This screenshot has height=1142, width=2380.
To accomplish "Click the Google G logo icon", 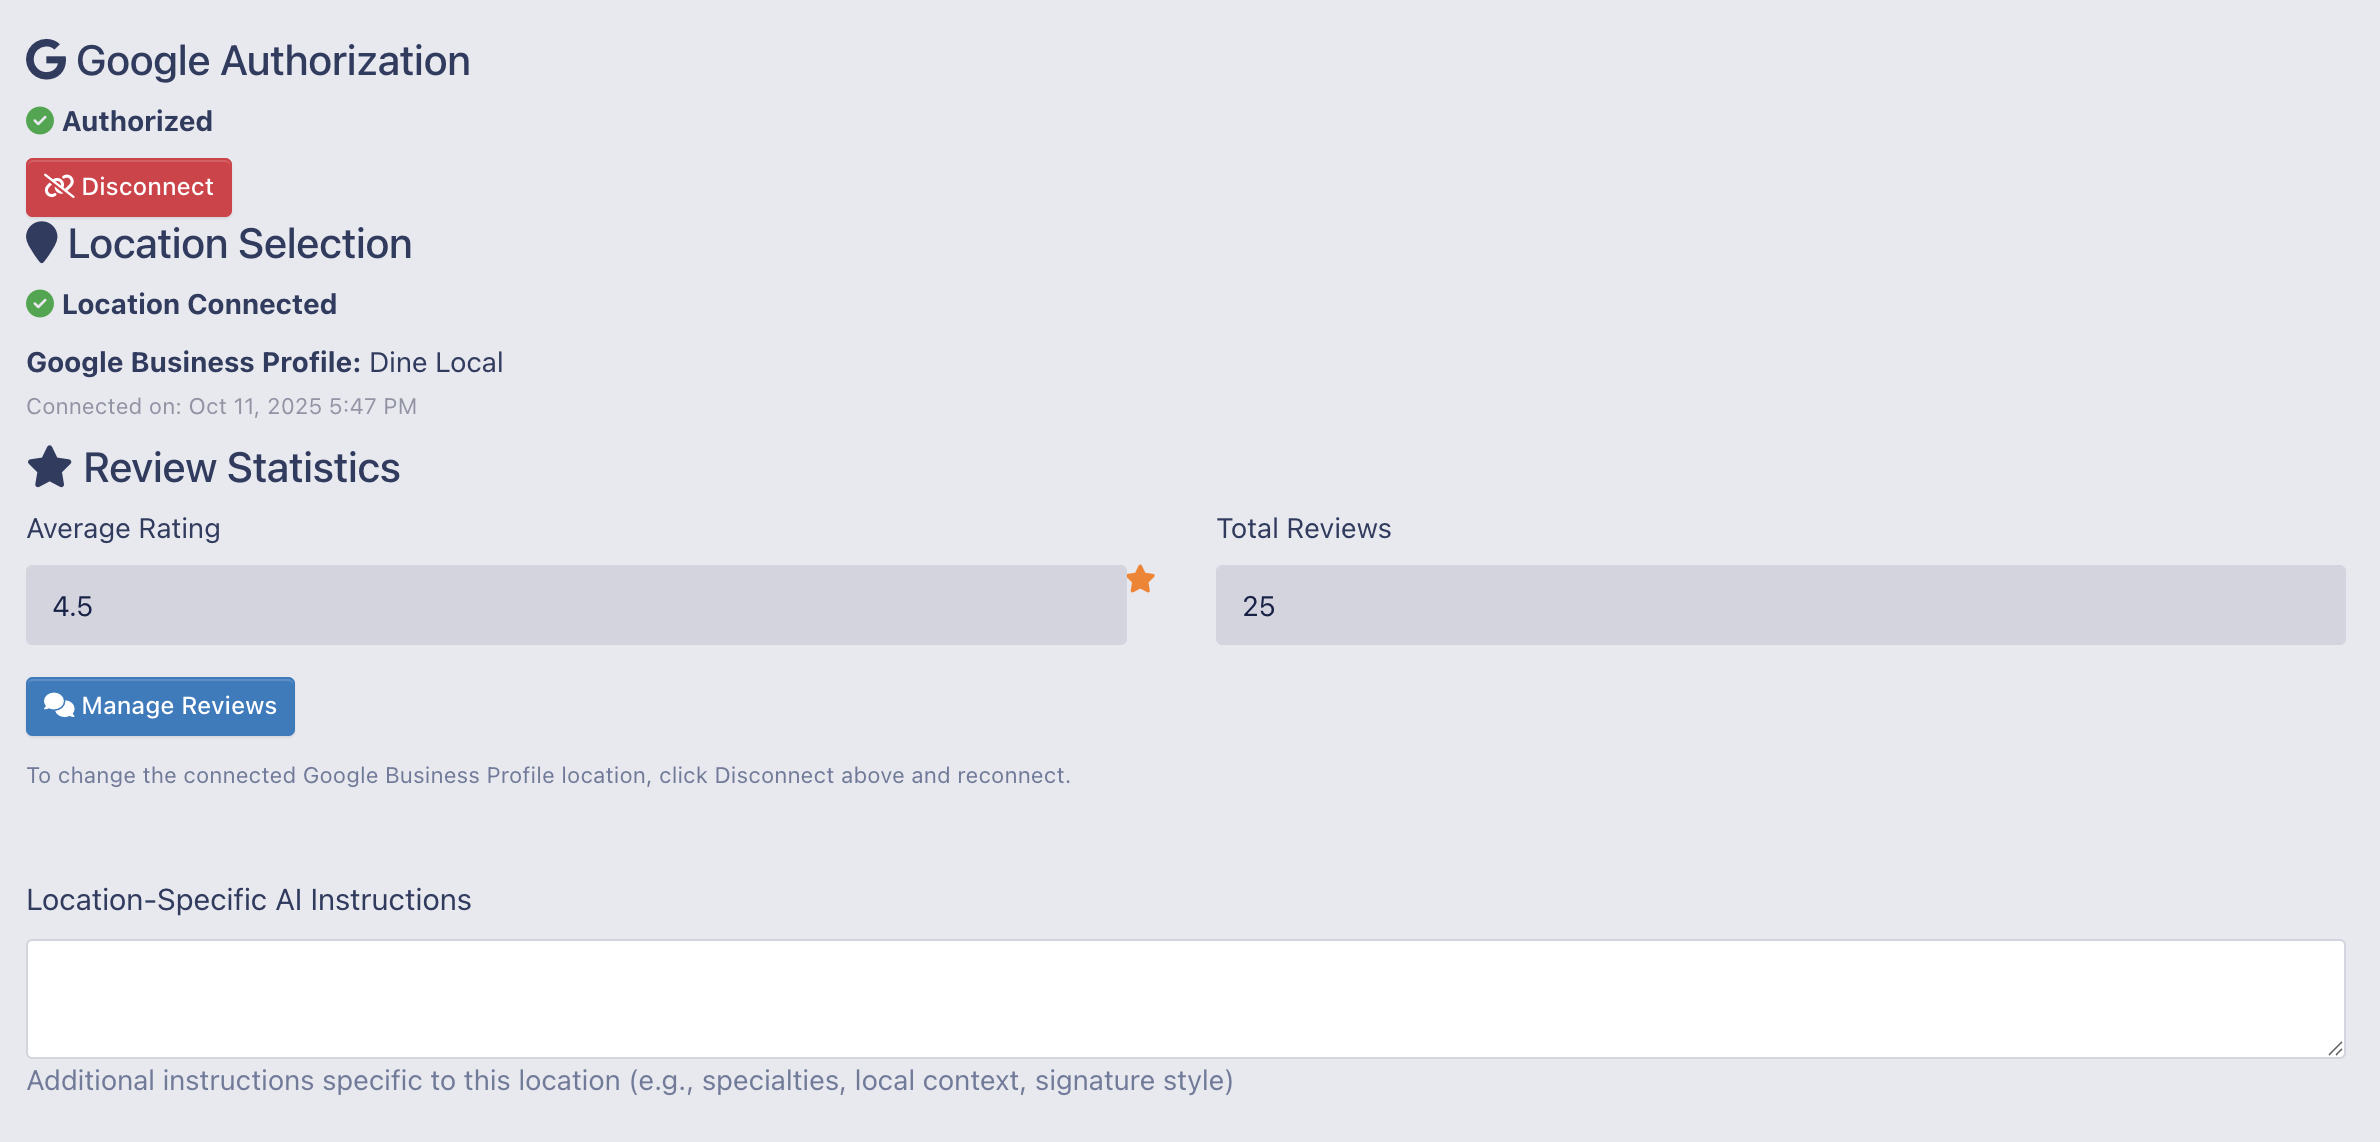I will [x=46, y=60].
